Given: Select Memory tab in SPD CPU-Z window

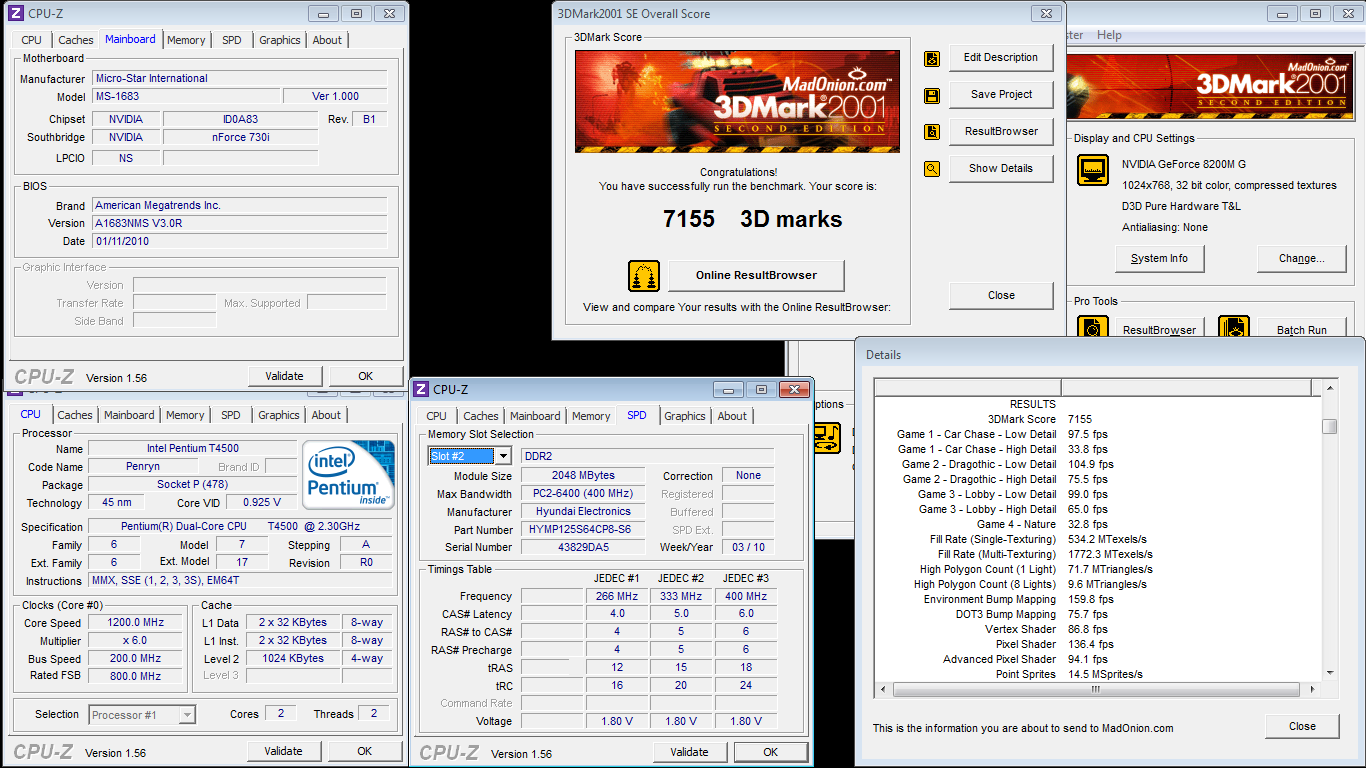Looking at the screenshot, I should (x=591, y=416).
